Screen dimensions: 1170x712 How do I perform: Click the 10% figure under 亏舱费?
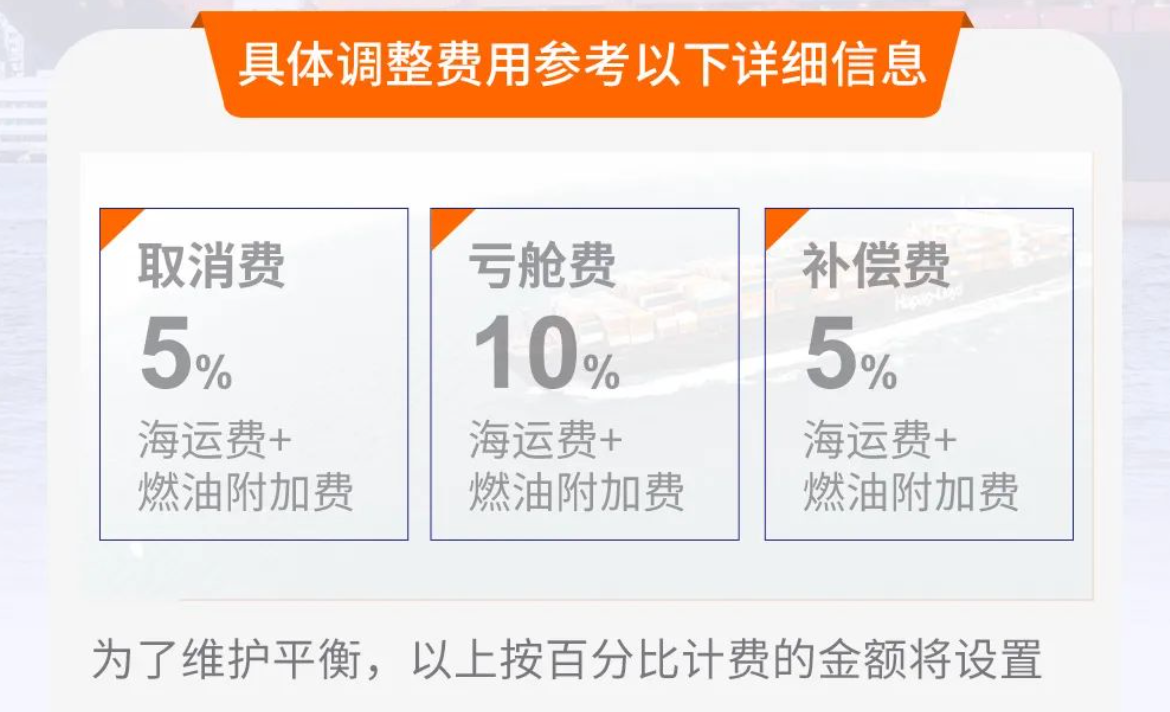click(545, 356)
